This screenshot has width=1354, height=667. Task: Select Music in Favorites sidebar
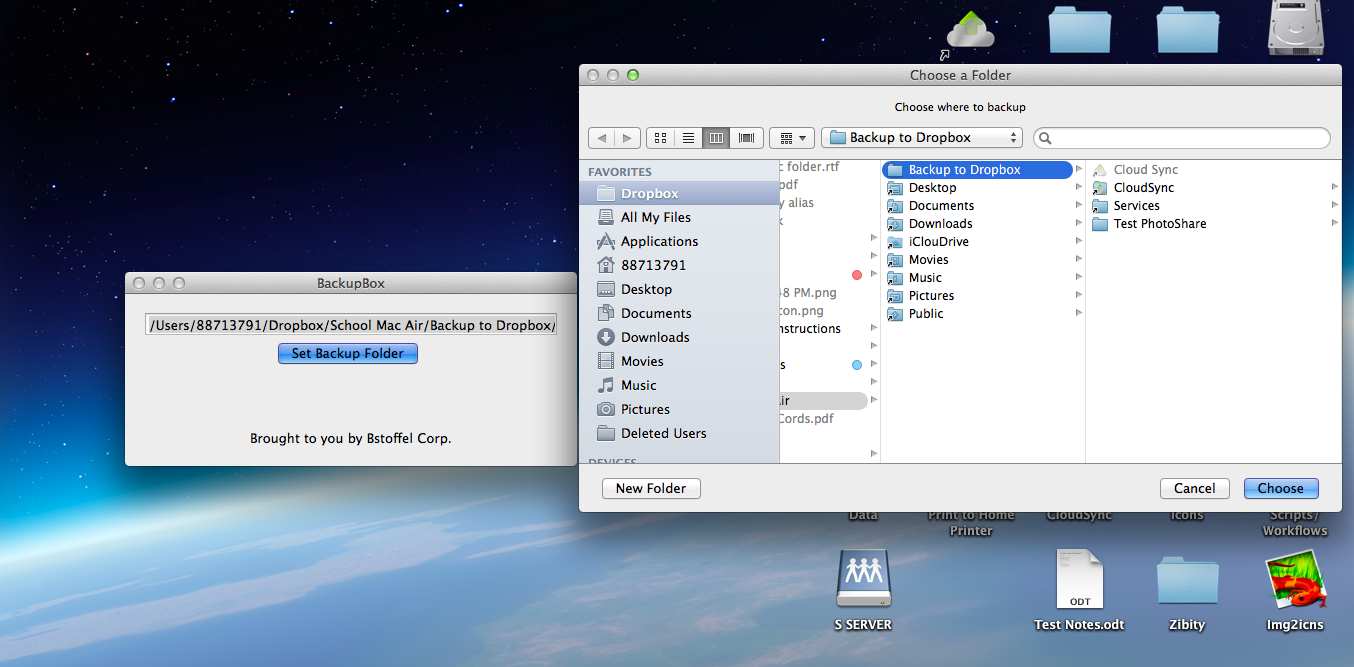click(x=679, y=385)
